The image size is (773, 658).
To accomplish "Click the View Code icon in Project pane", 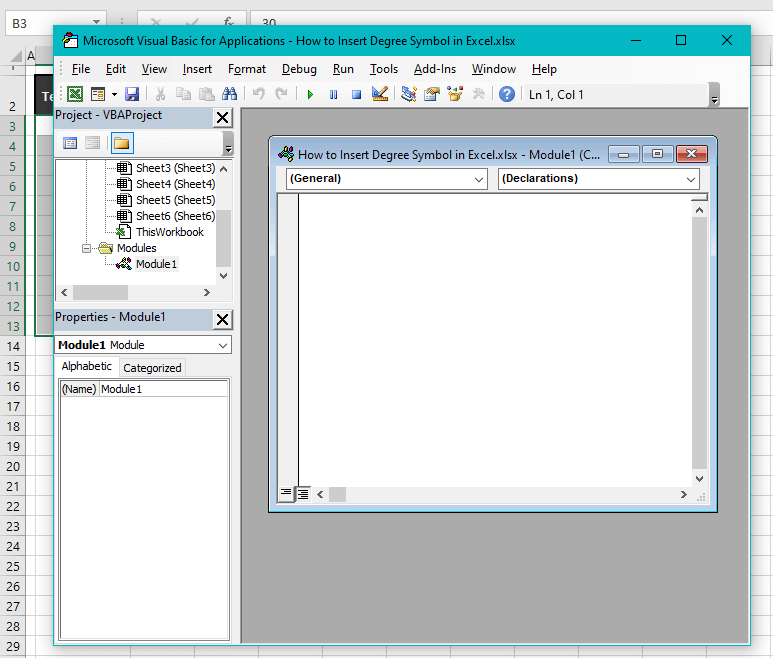I will coord(70,143).
